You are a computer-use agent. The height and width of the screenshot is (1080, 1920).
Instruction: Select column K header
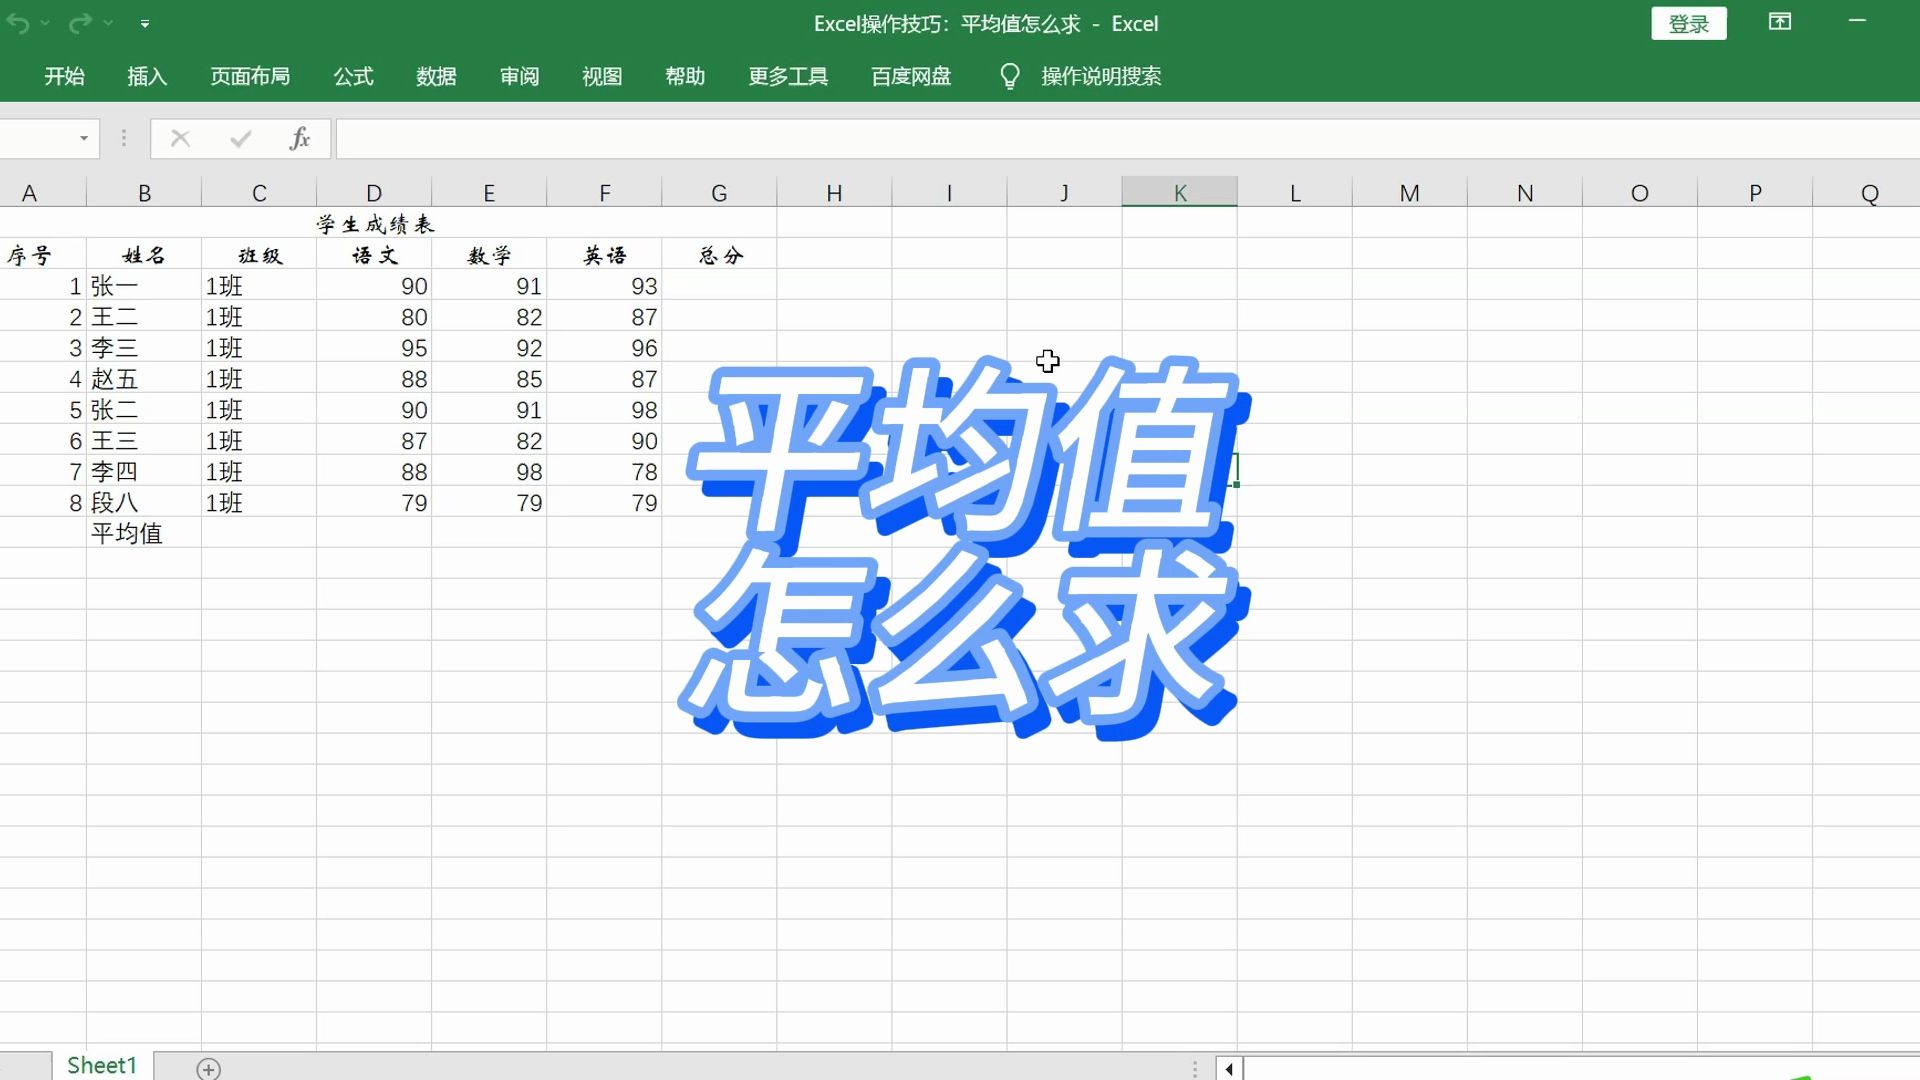tap(1180, 193)
